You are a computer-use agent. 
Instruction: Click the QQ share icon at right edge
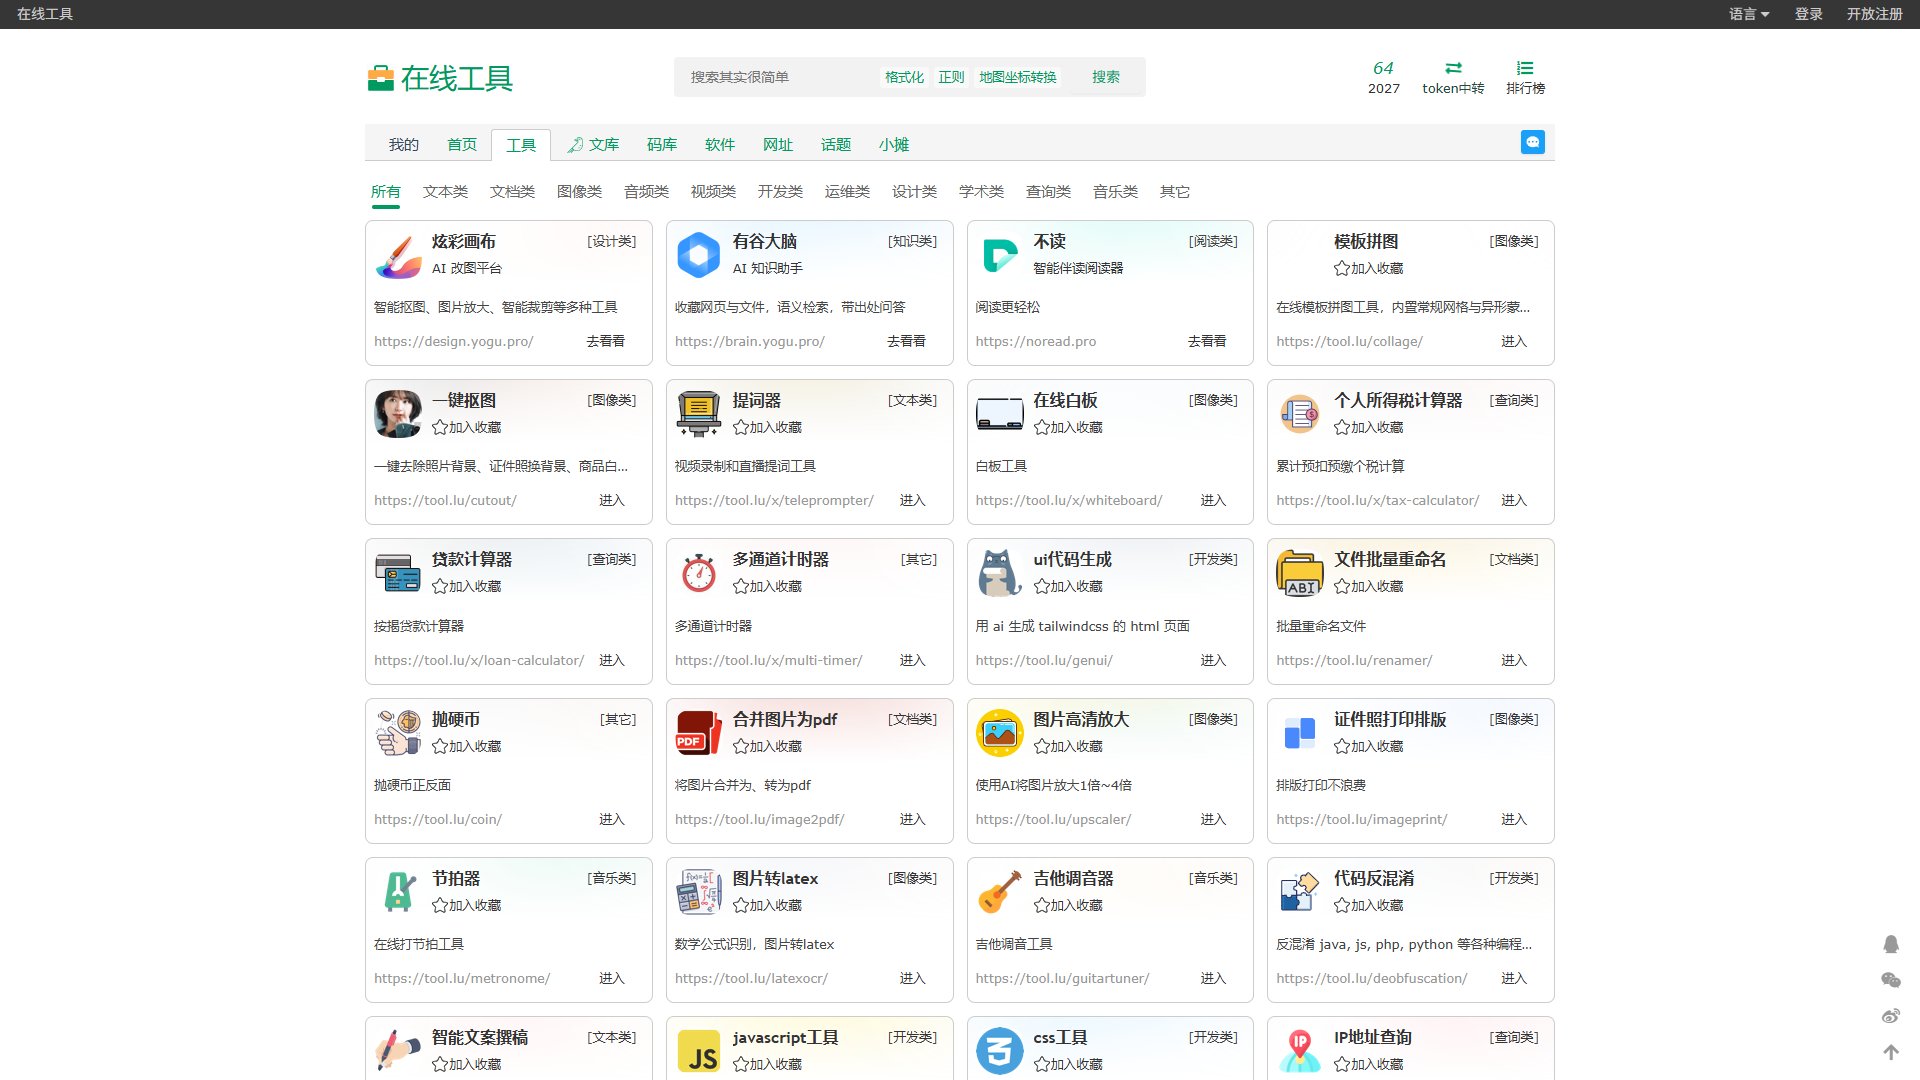[x=1891, y=944]
